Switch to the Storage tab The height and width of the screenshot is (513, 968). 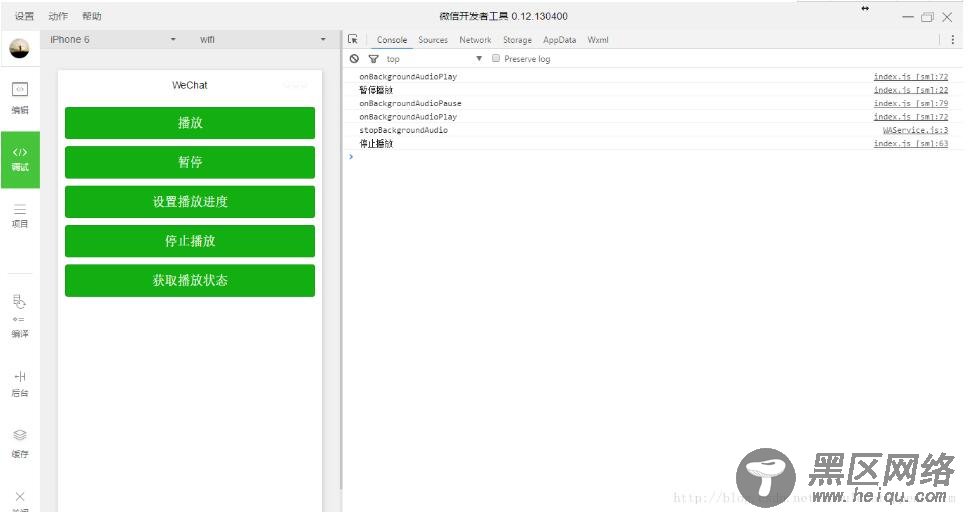[x=517, y=40]
